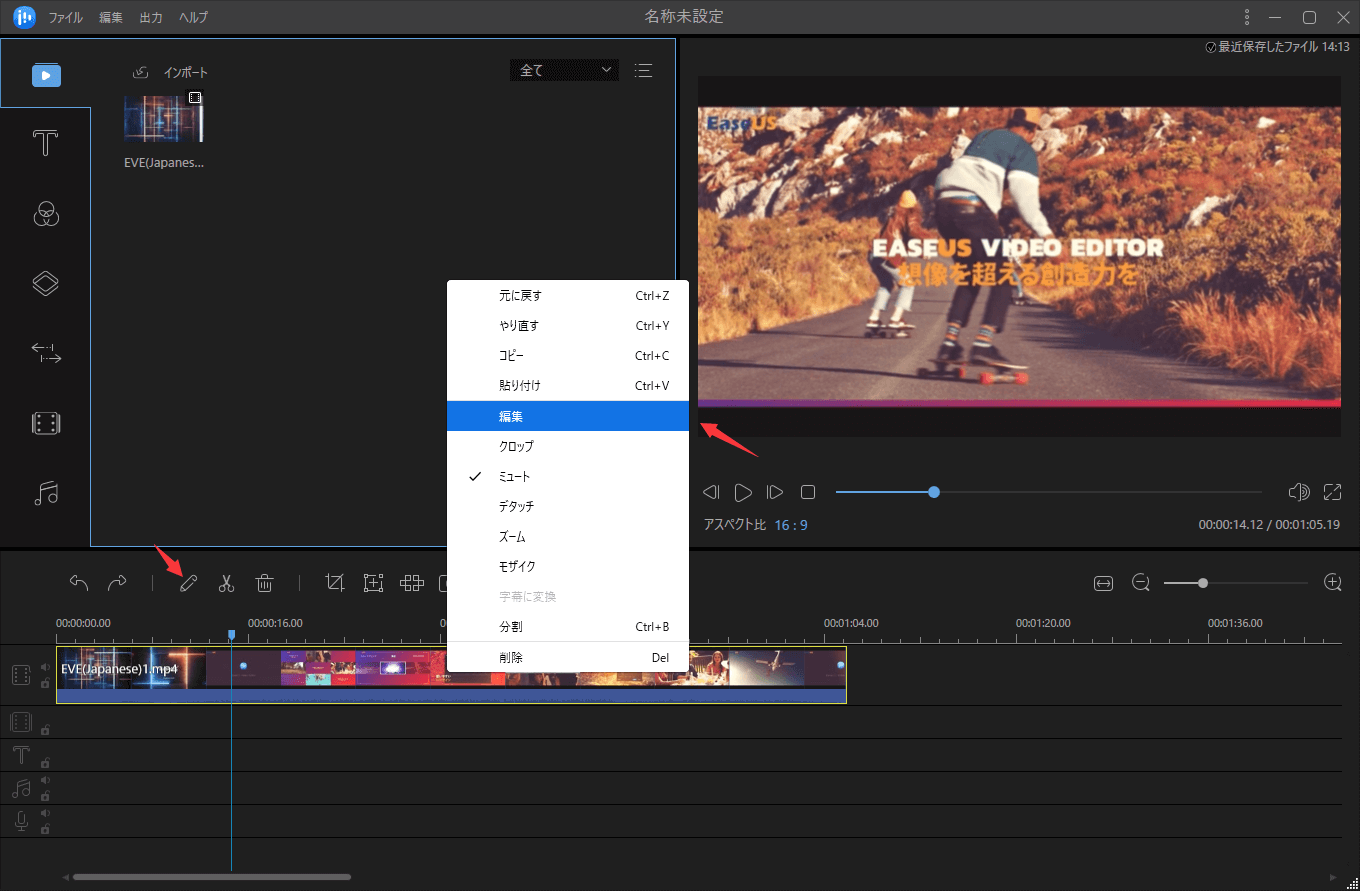This screenshot has height=891, width=1360.
Task: Choose 分割 from the context menu
Action: point(568,627)
